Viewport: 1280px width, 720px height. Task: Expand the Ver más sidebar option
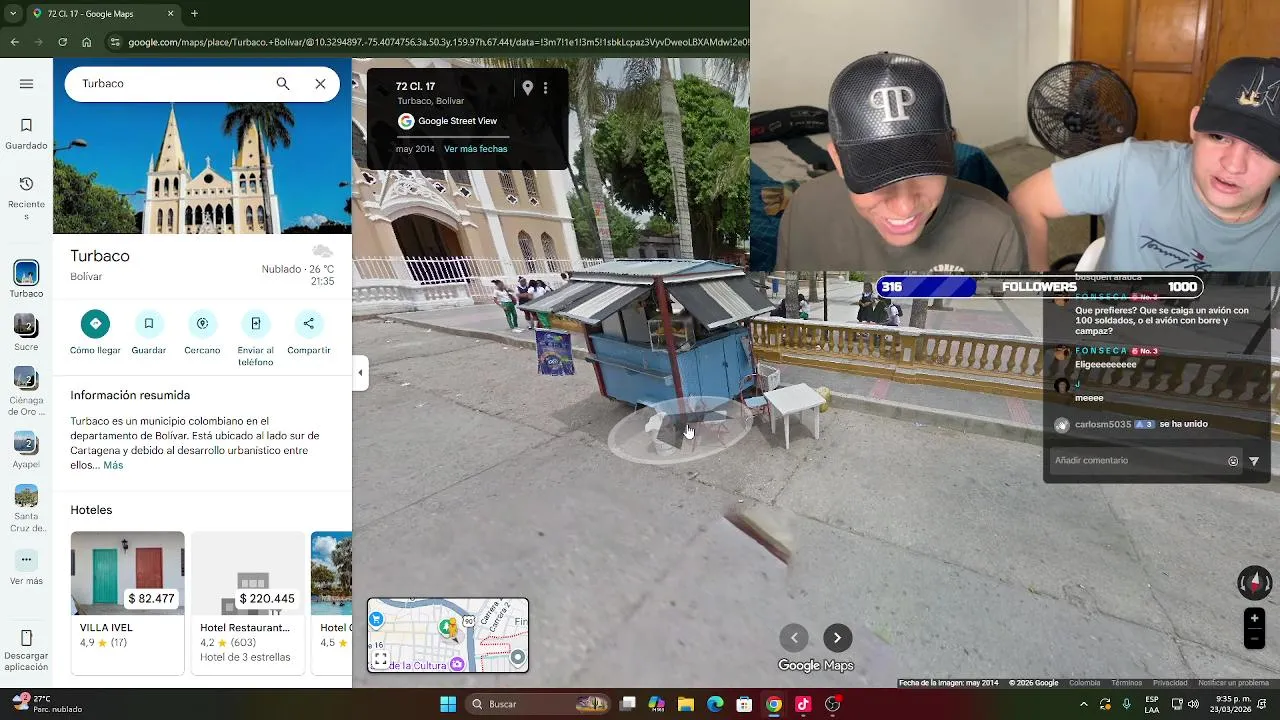click(x=26, y=568)
